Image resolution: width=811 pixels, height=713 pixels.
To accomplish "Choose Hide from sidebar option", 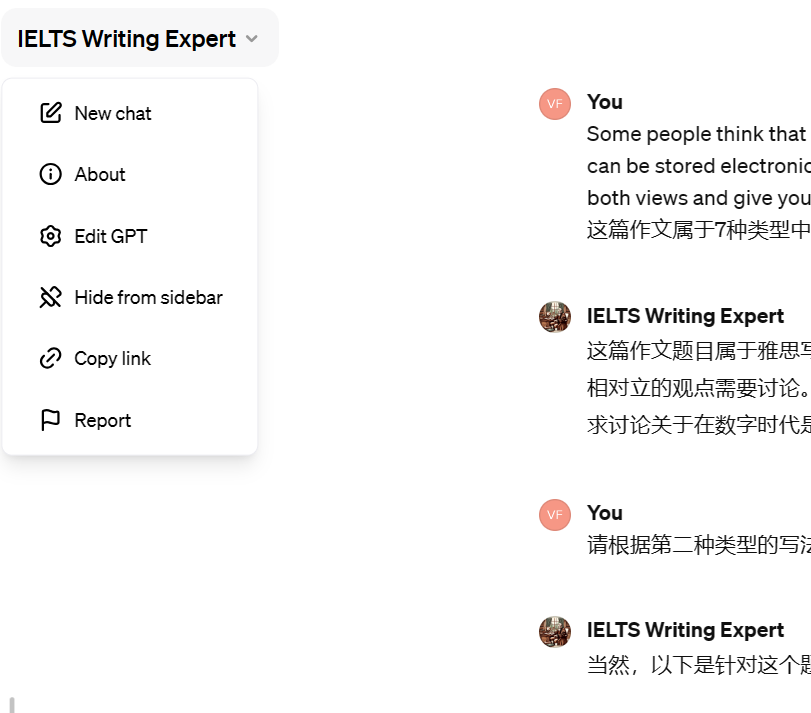I will coord(130,297).
